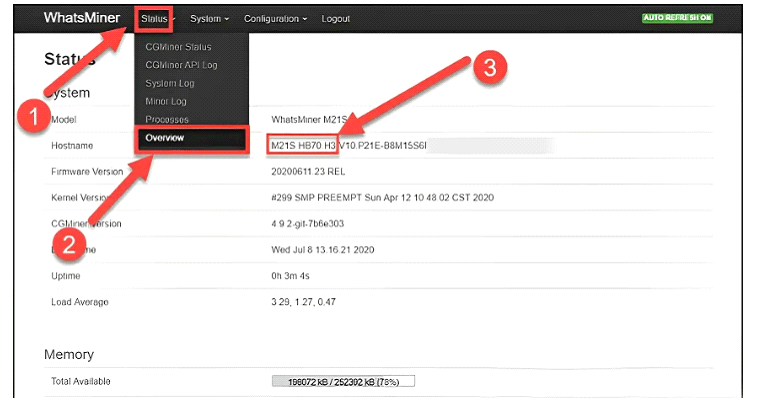Click the WhatsMiner brand logo
Screen dimensions: 757x398
tap(82, 18)
